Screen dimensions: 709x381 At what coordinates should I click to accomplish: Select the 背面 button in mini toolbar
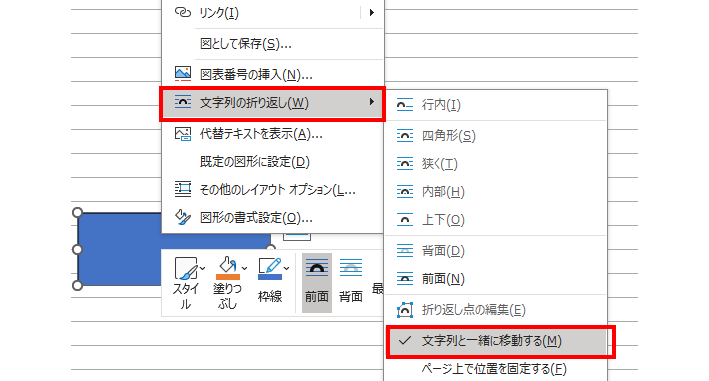[x=351, y=283]
